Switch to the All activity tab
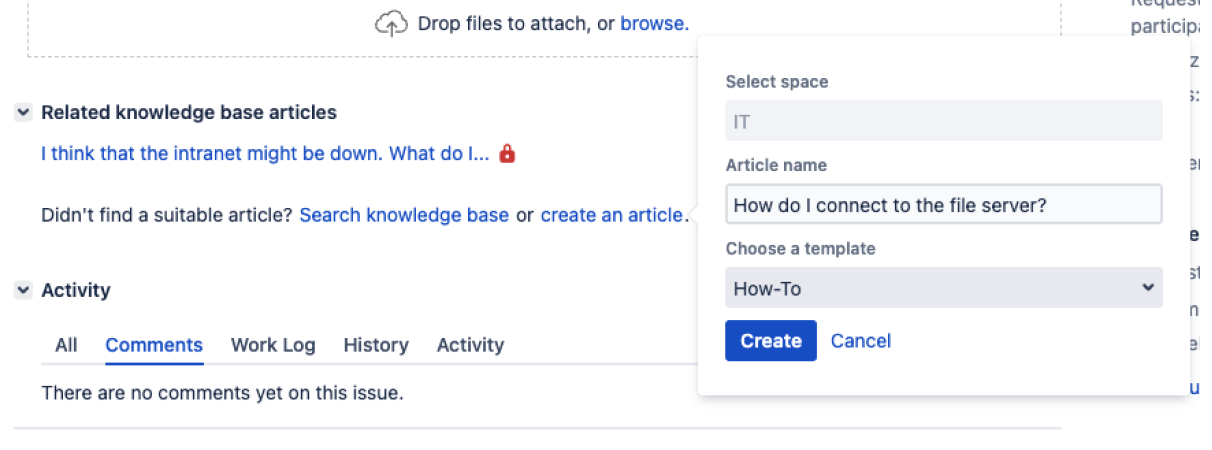Screen dimensions: 1212x450 66,345
